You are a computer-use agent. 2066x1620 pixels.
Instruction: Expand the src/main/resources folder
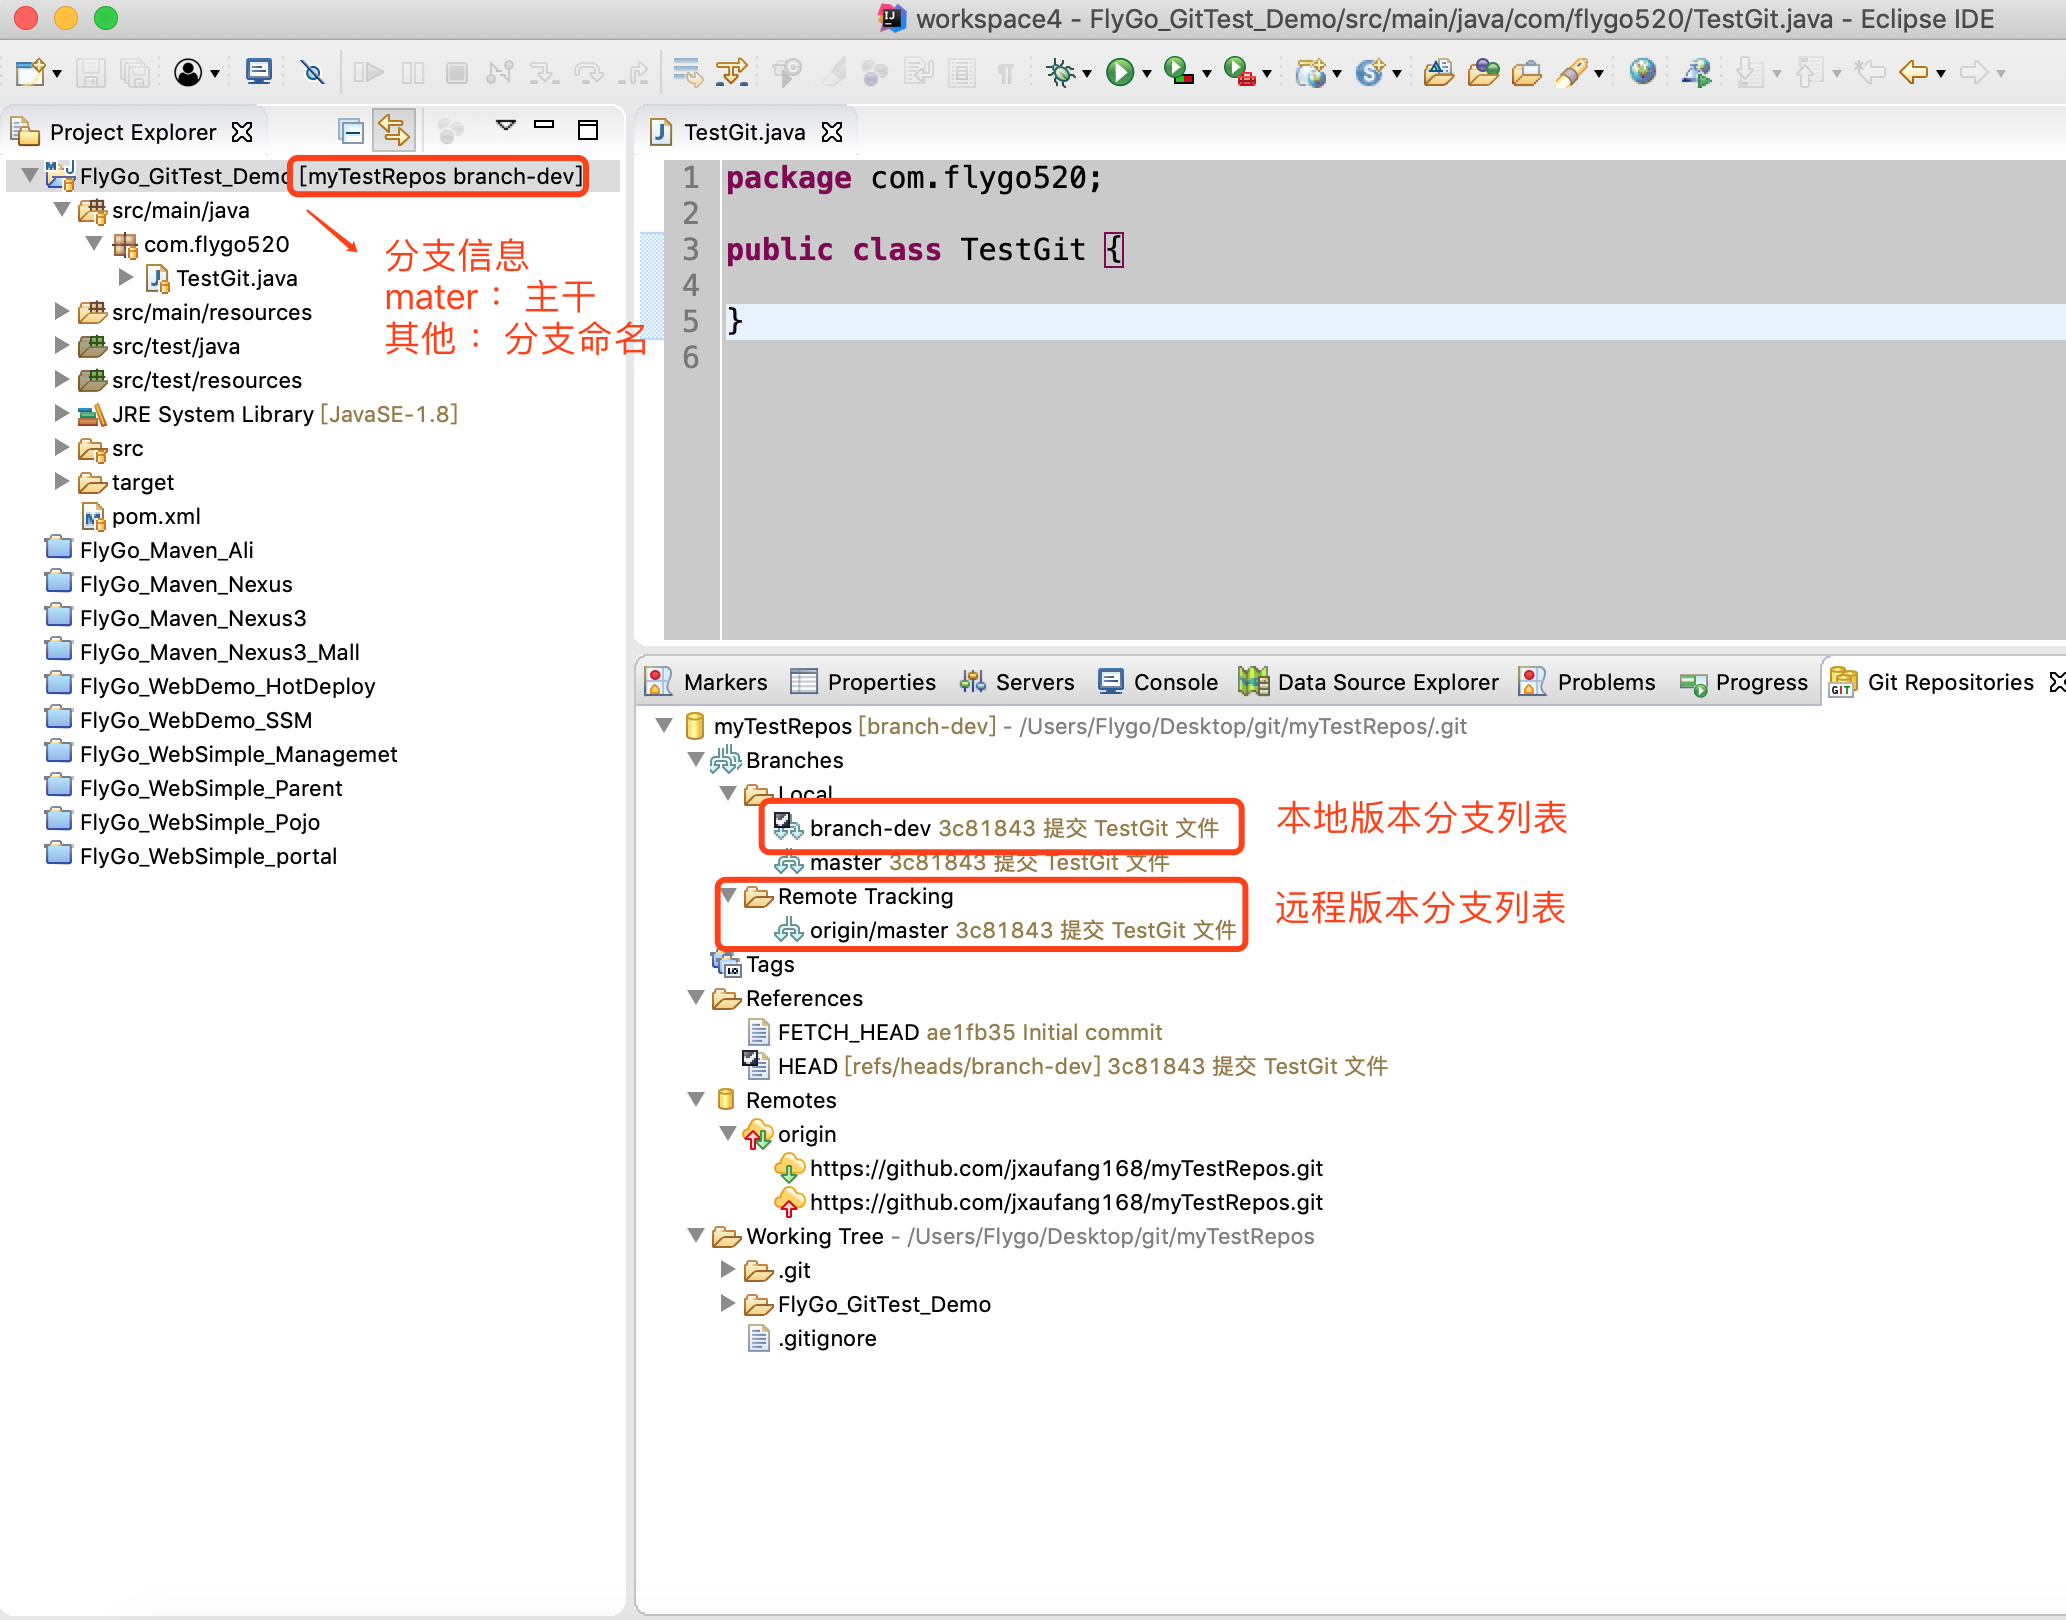click(62, 312)
